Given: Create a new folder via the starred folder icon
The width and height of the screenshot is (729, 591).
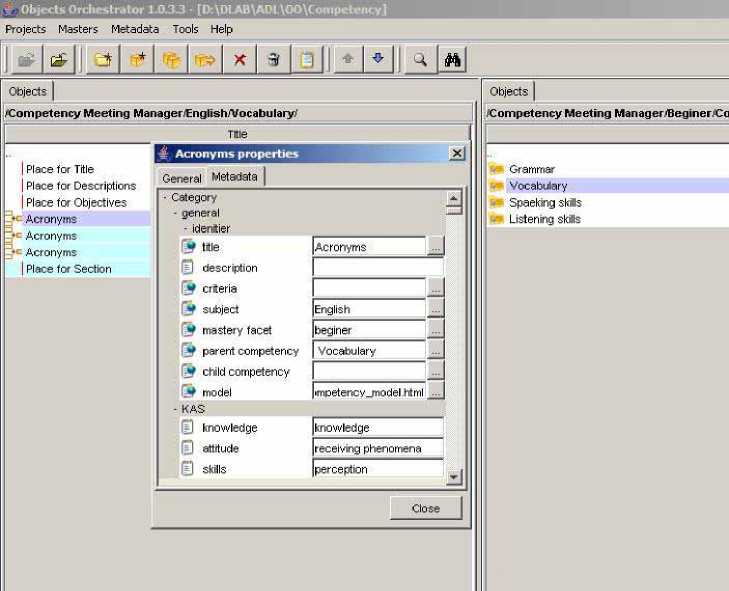Looking at the screenshot, I should (103, 60).
